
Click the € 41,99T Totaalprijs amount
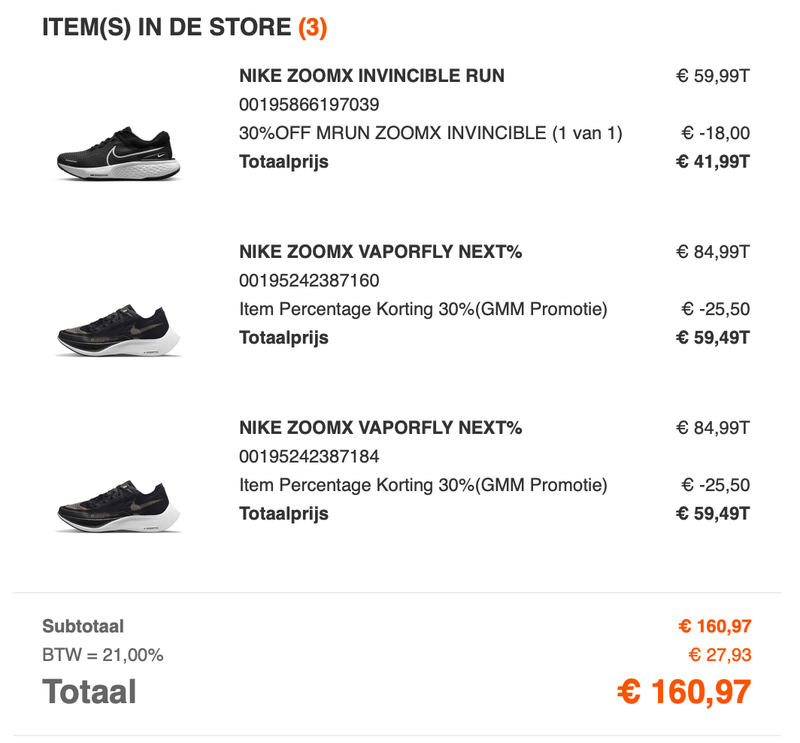coord(712,162)
